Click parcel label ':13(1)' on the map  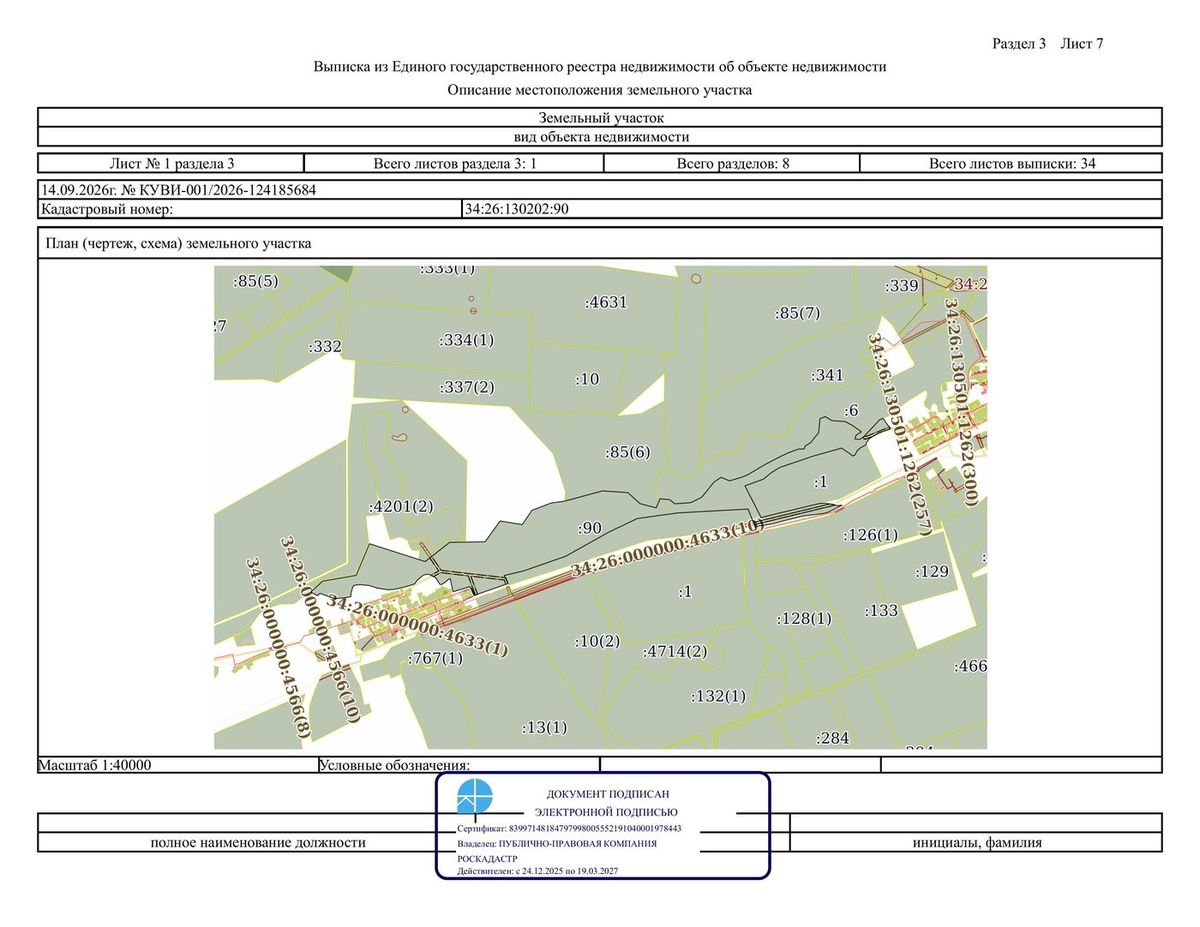point(545,727)
